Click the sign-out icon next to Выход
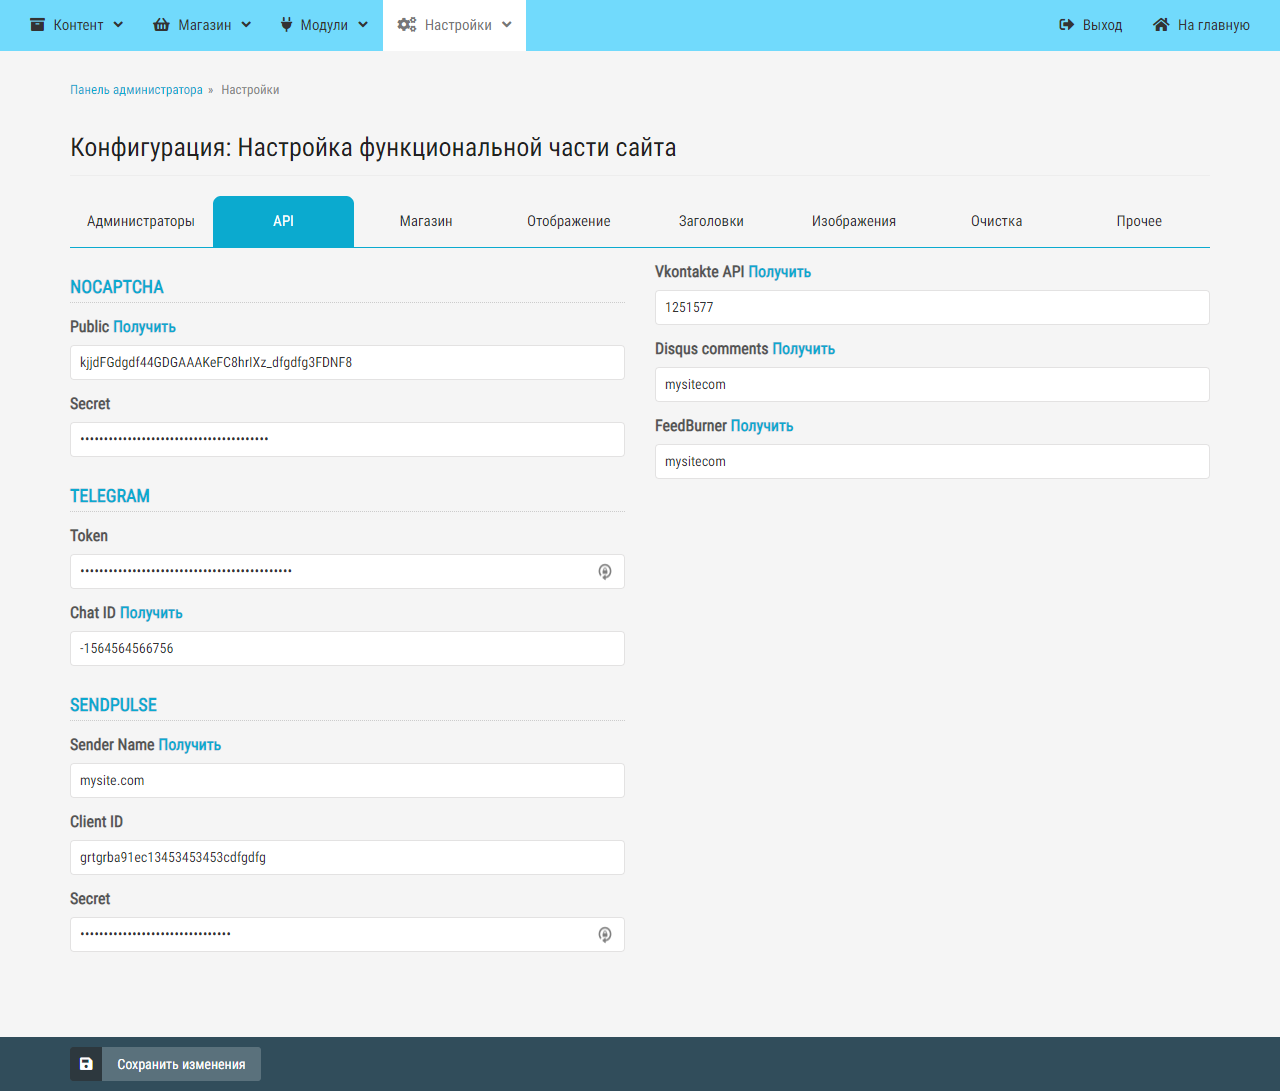Screen dimensions: 1280x1091 1066,25
